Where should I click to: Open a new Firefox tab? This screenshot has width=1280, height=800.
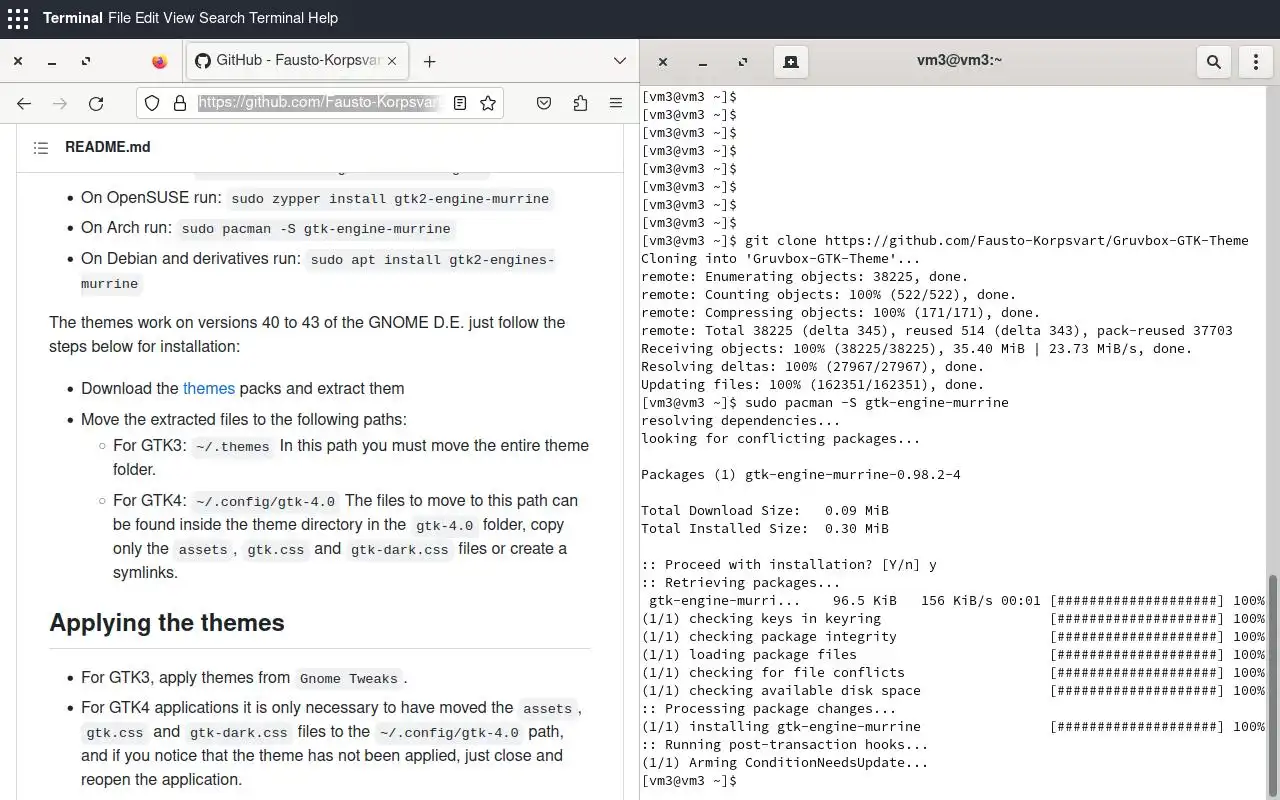point(429,61)
